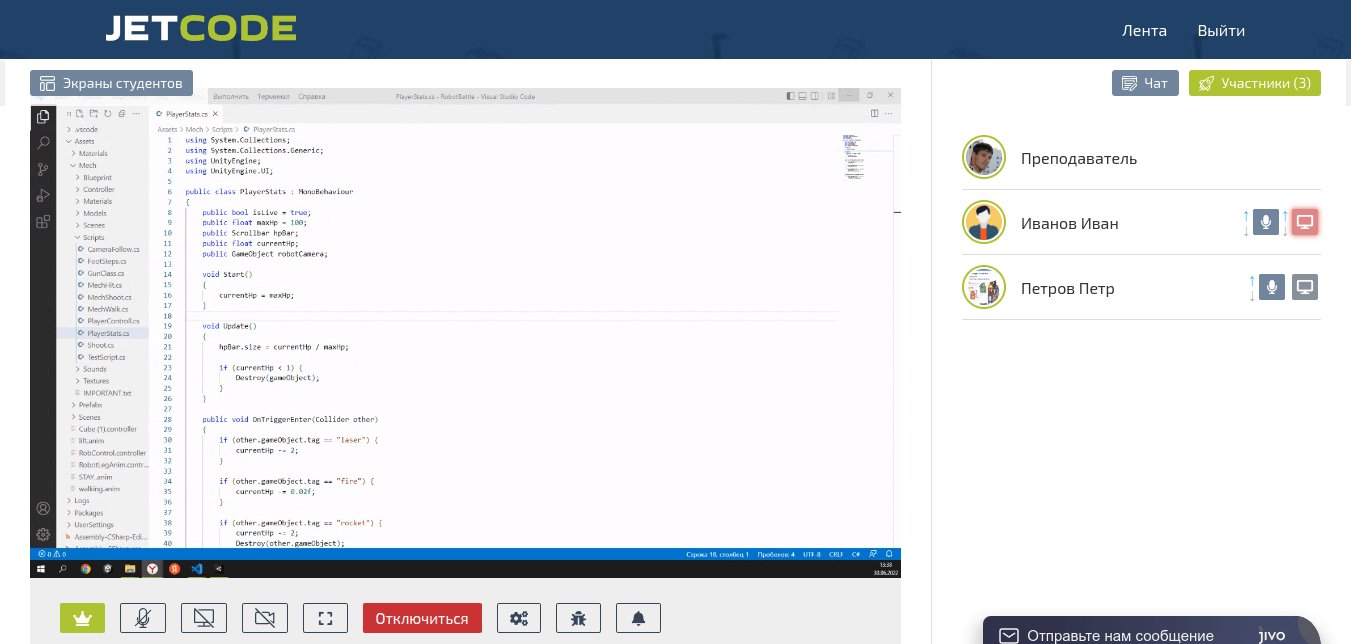
Task: Expand the Prefabs folder in explorer tree
Action: point(91,405)
